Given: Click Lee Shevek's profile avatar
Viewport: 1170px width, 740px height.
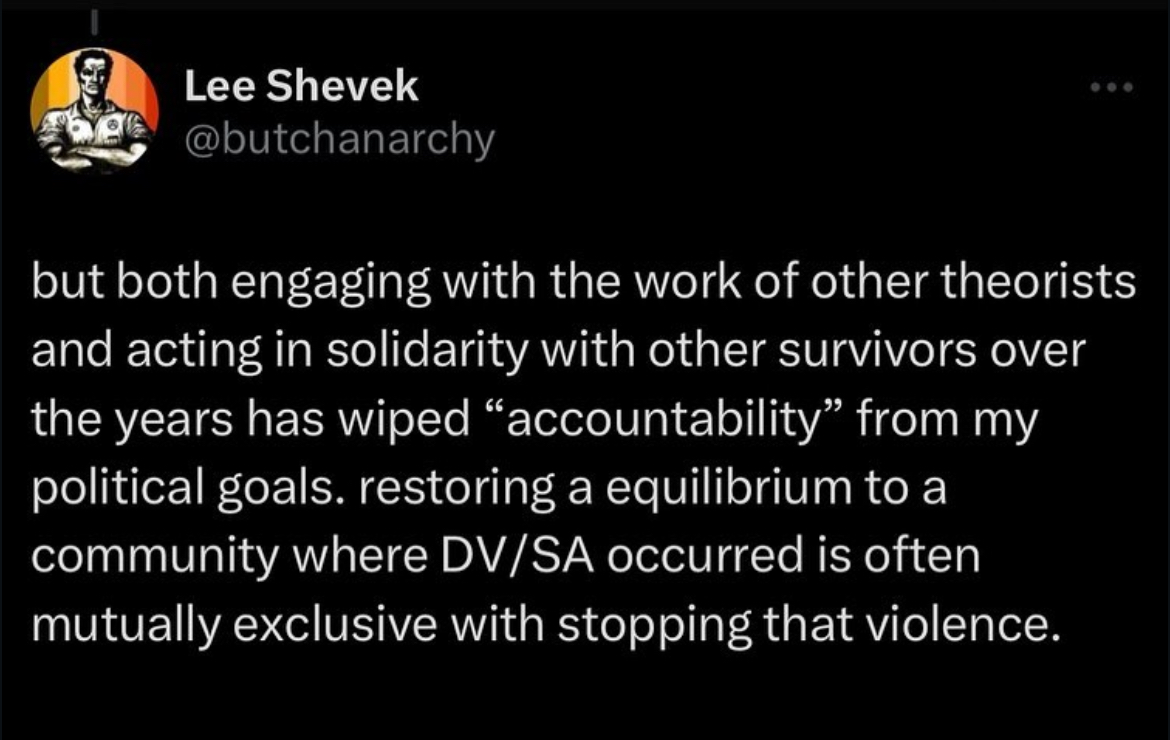Looking at the screenshot, I should point(92,112).
